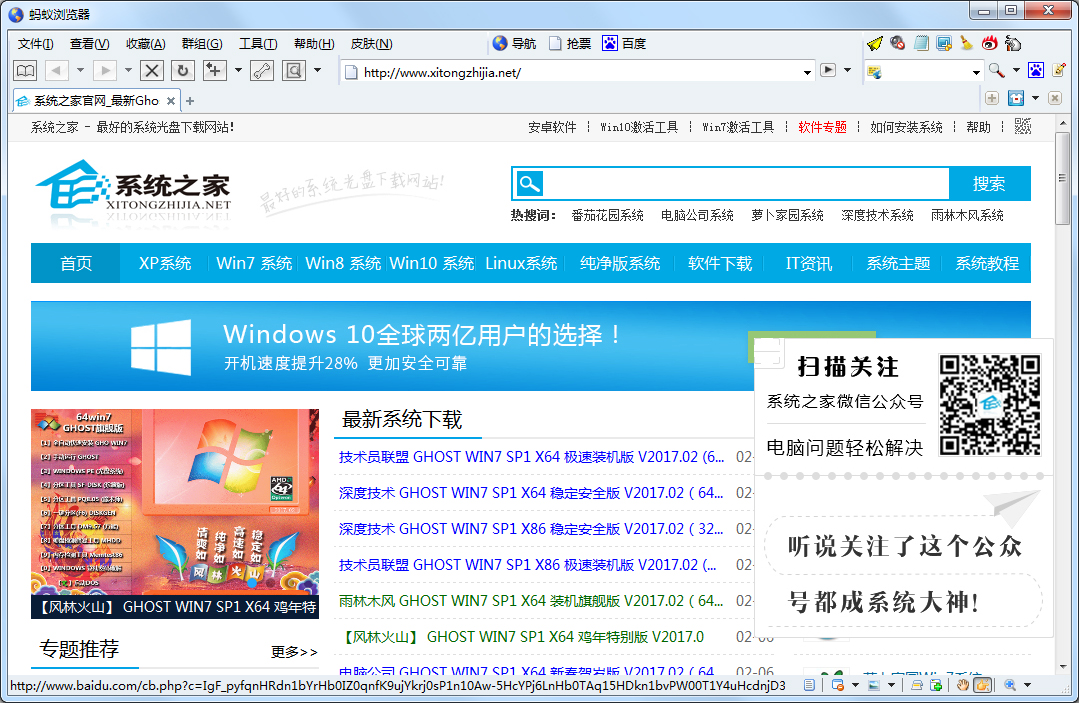
Task: Click the skin t-shirt icon
Action: pyautogui.click(x=1016, y=98)
